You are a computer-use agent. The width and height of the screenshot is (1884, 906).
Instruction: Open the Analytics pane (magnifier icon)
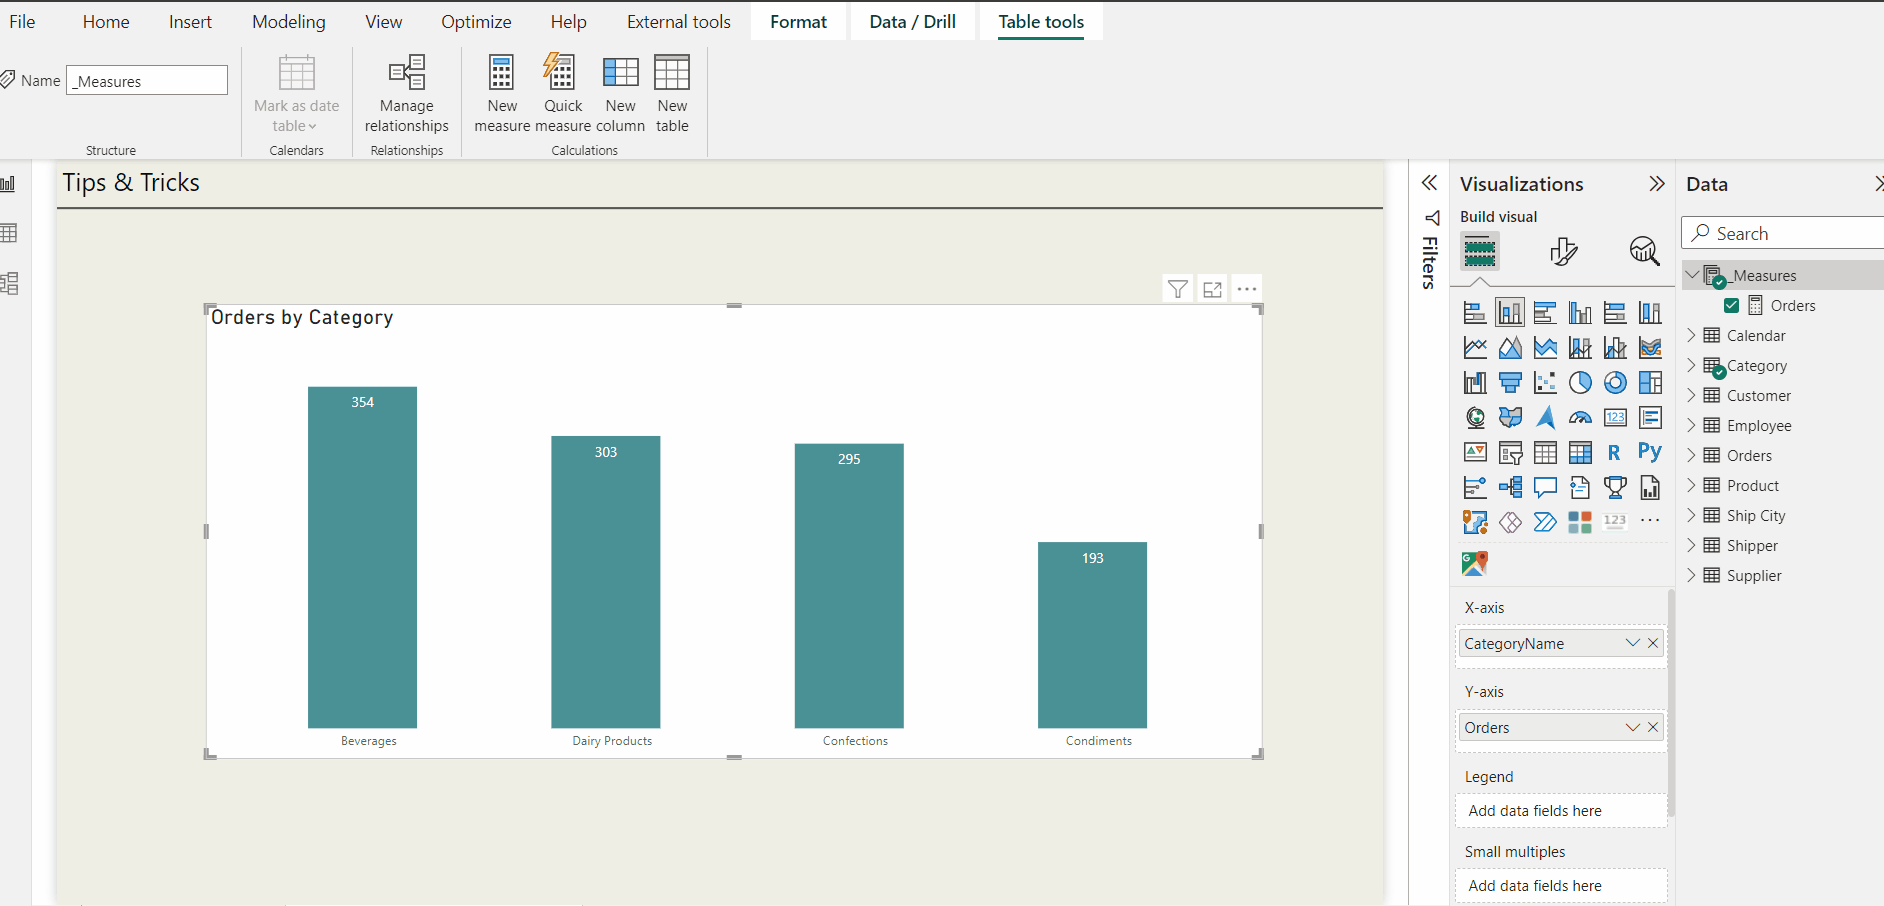pos(1646,251)
